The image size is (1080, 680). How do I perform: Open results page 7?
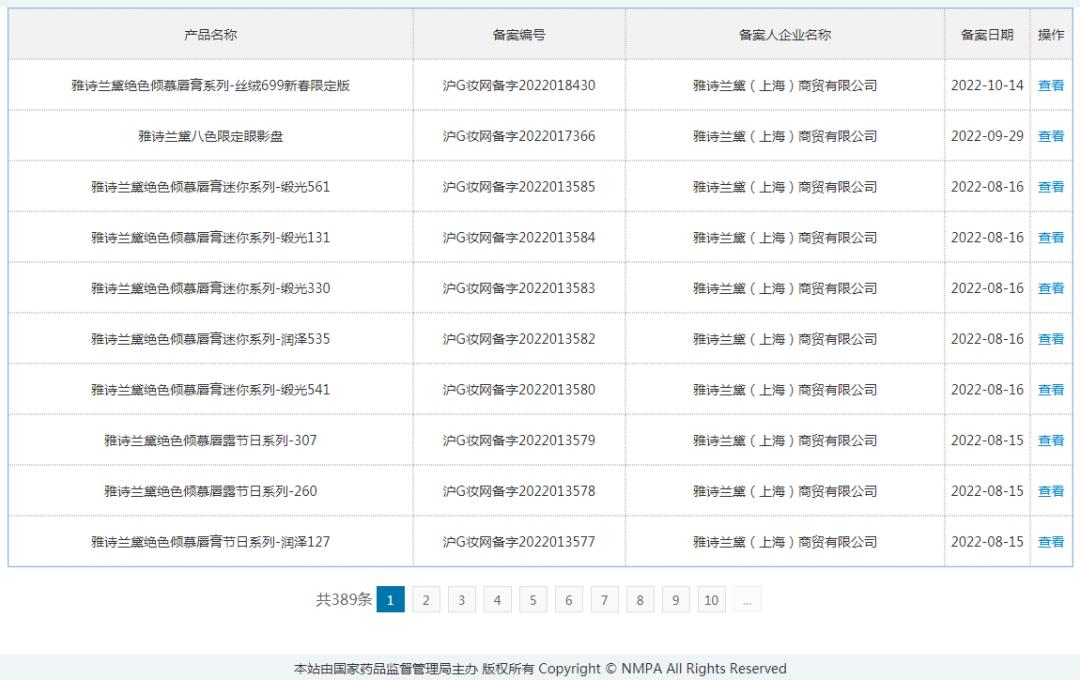pyautogui.click(x=604, y=599)
